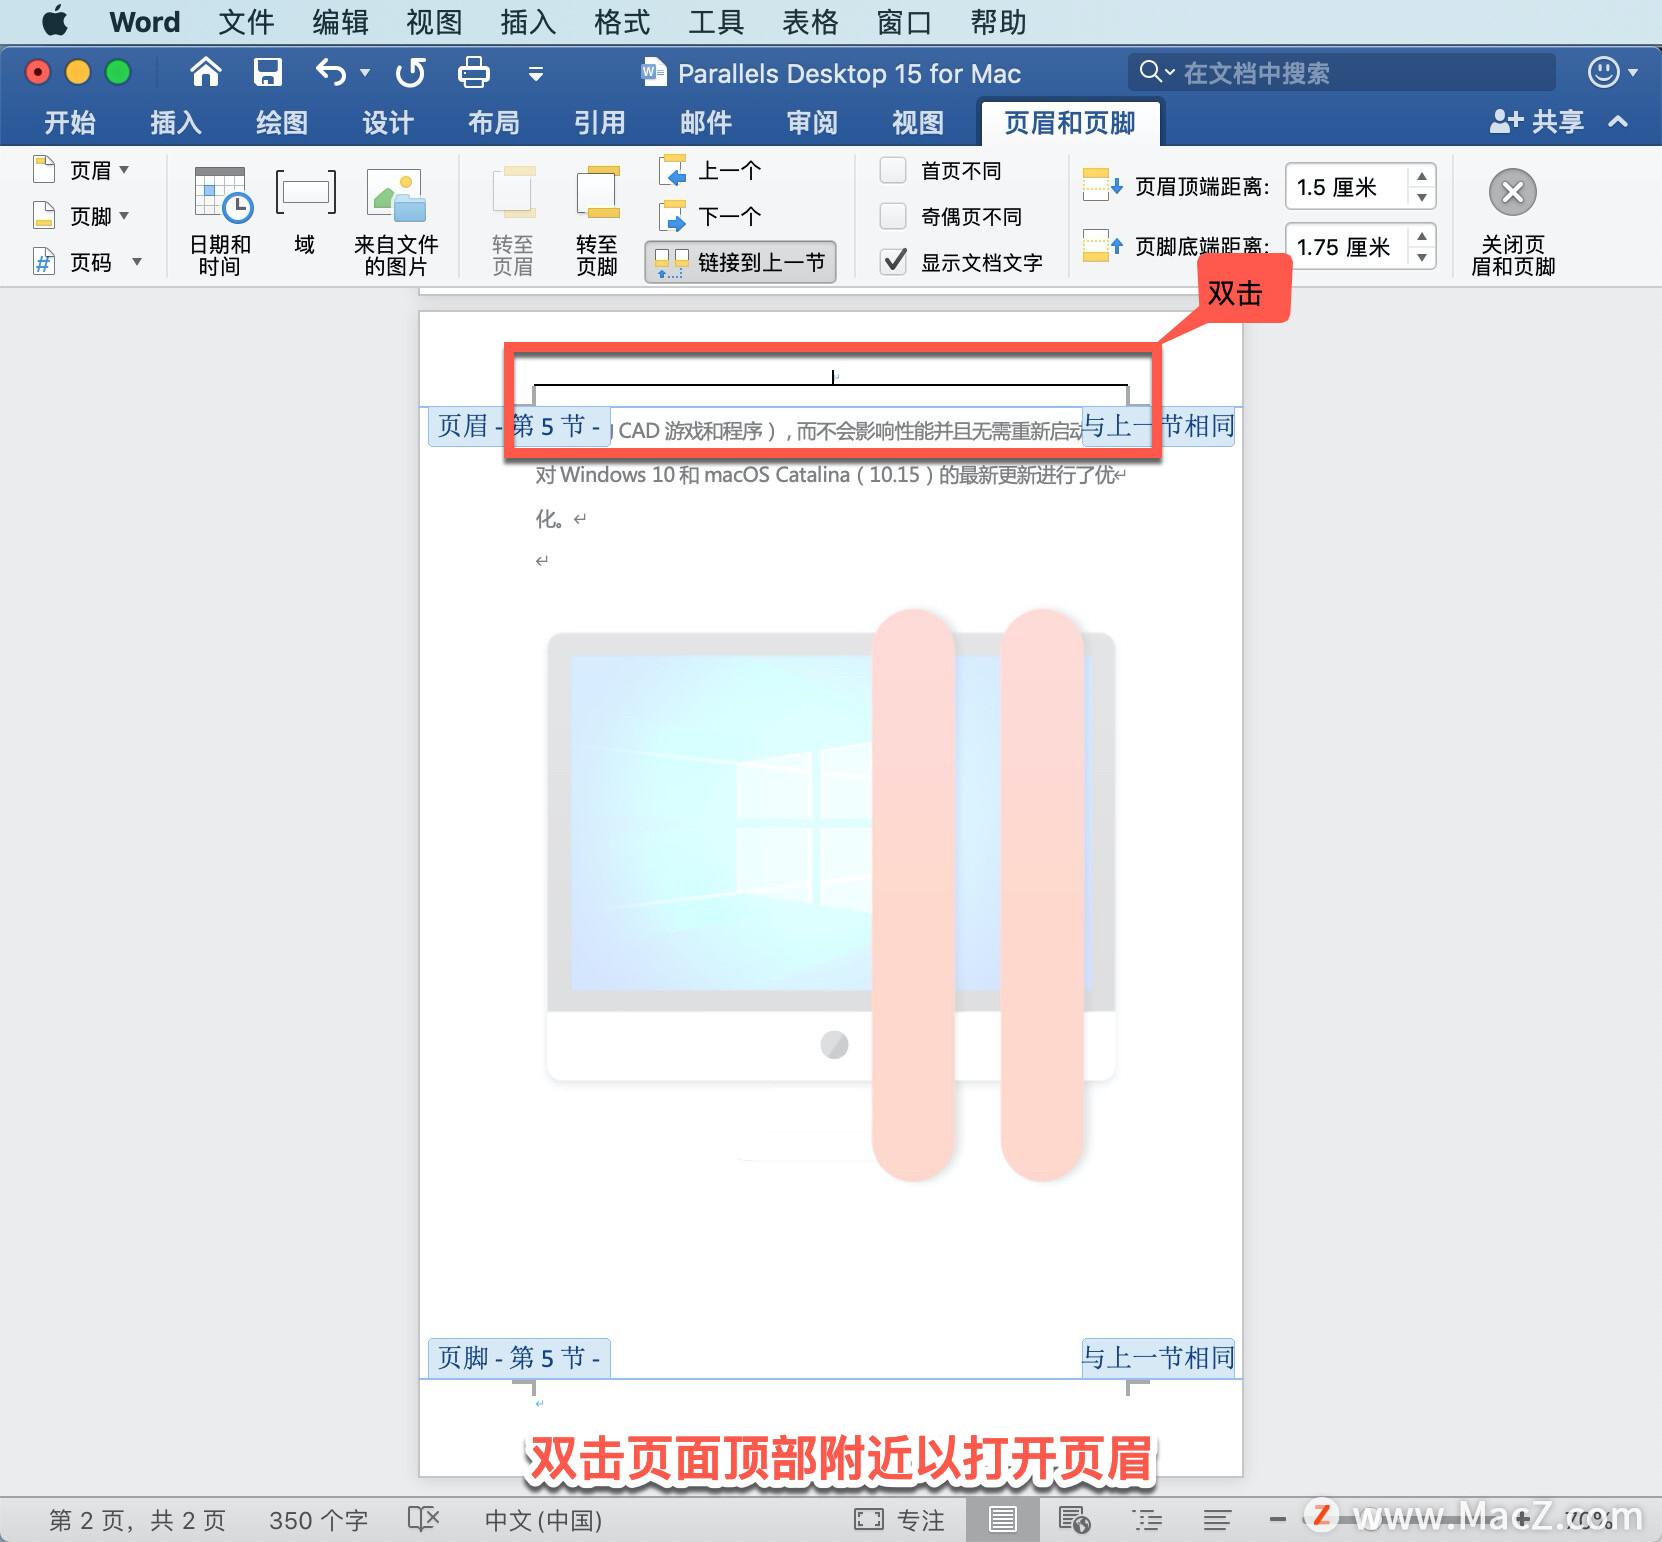
Task: Click the document search field
Action: pyautogui.click(x=1340, y=72)
